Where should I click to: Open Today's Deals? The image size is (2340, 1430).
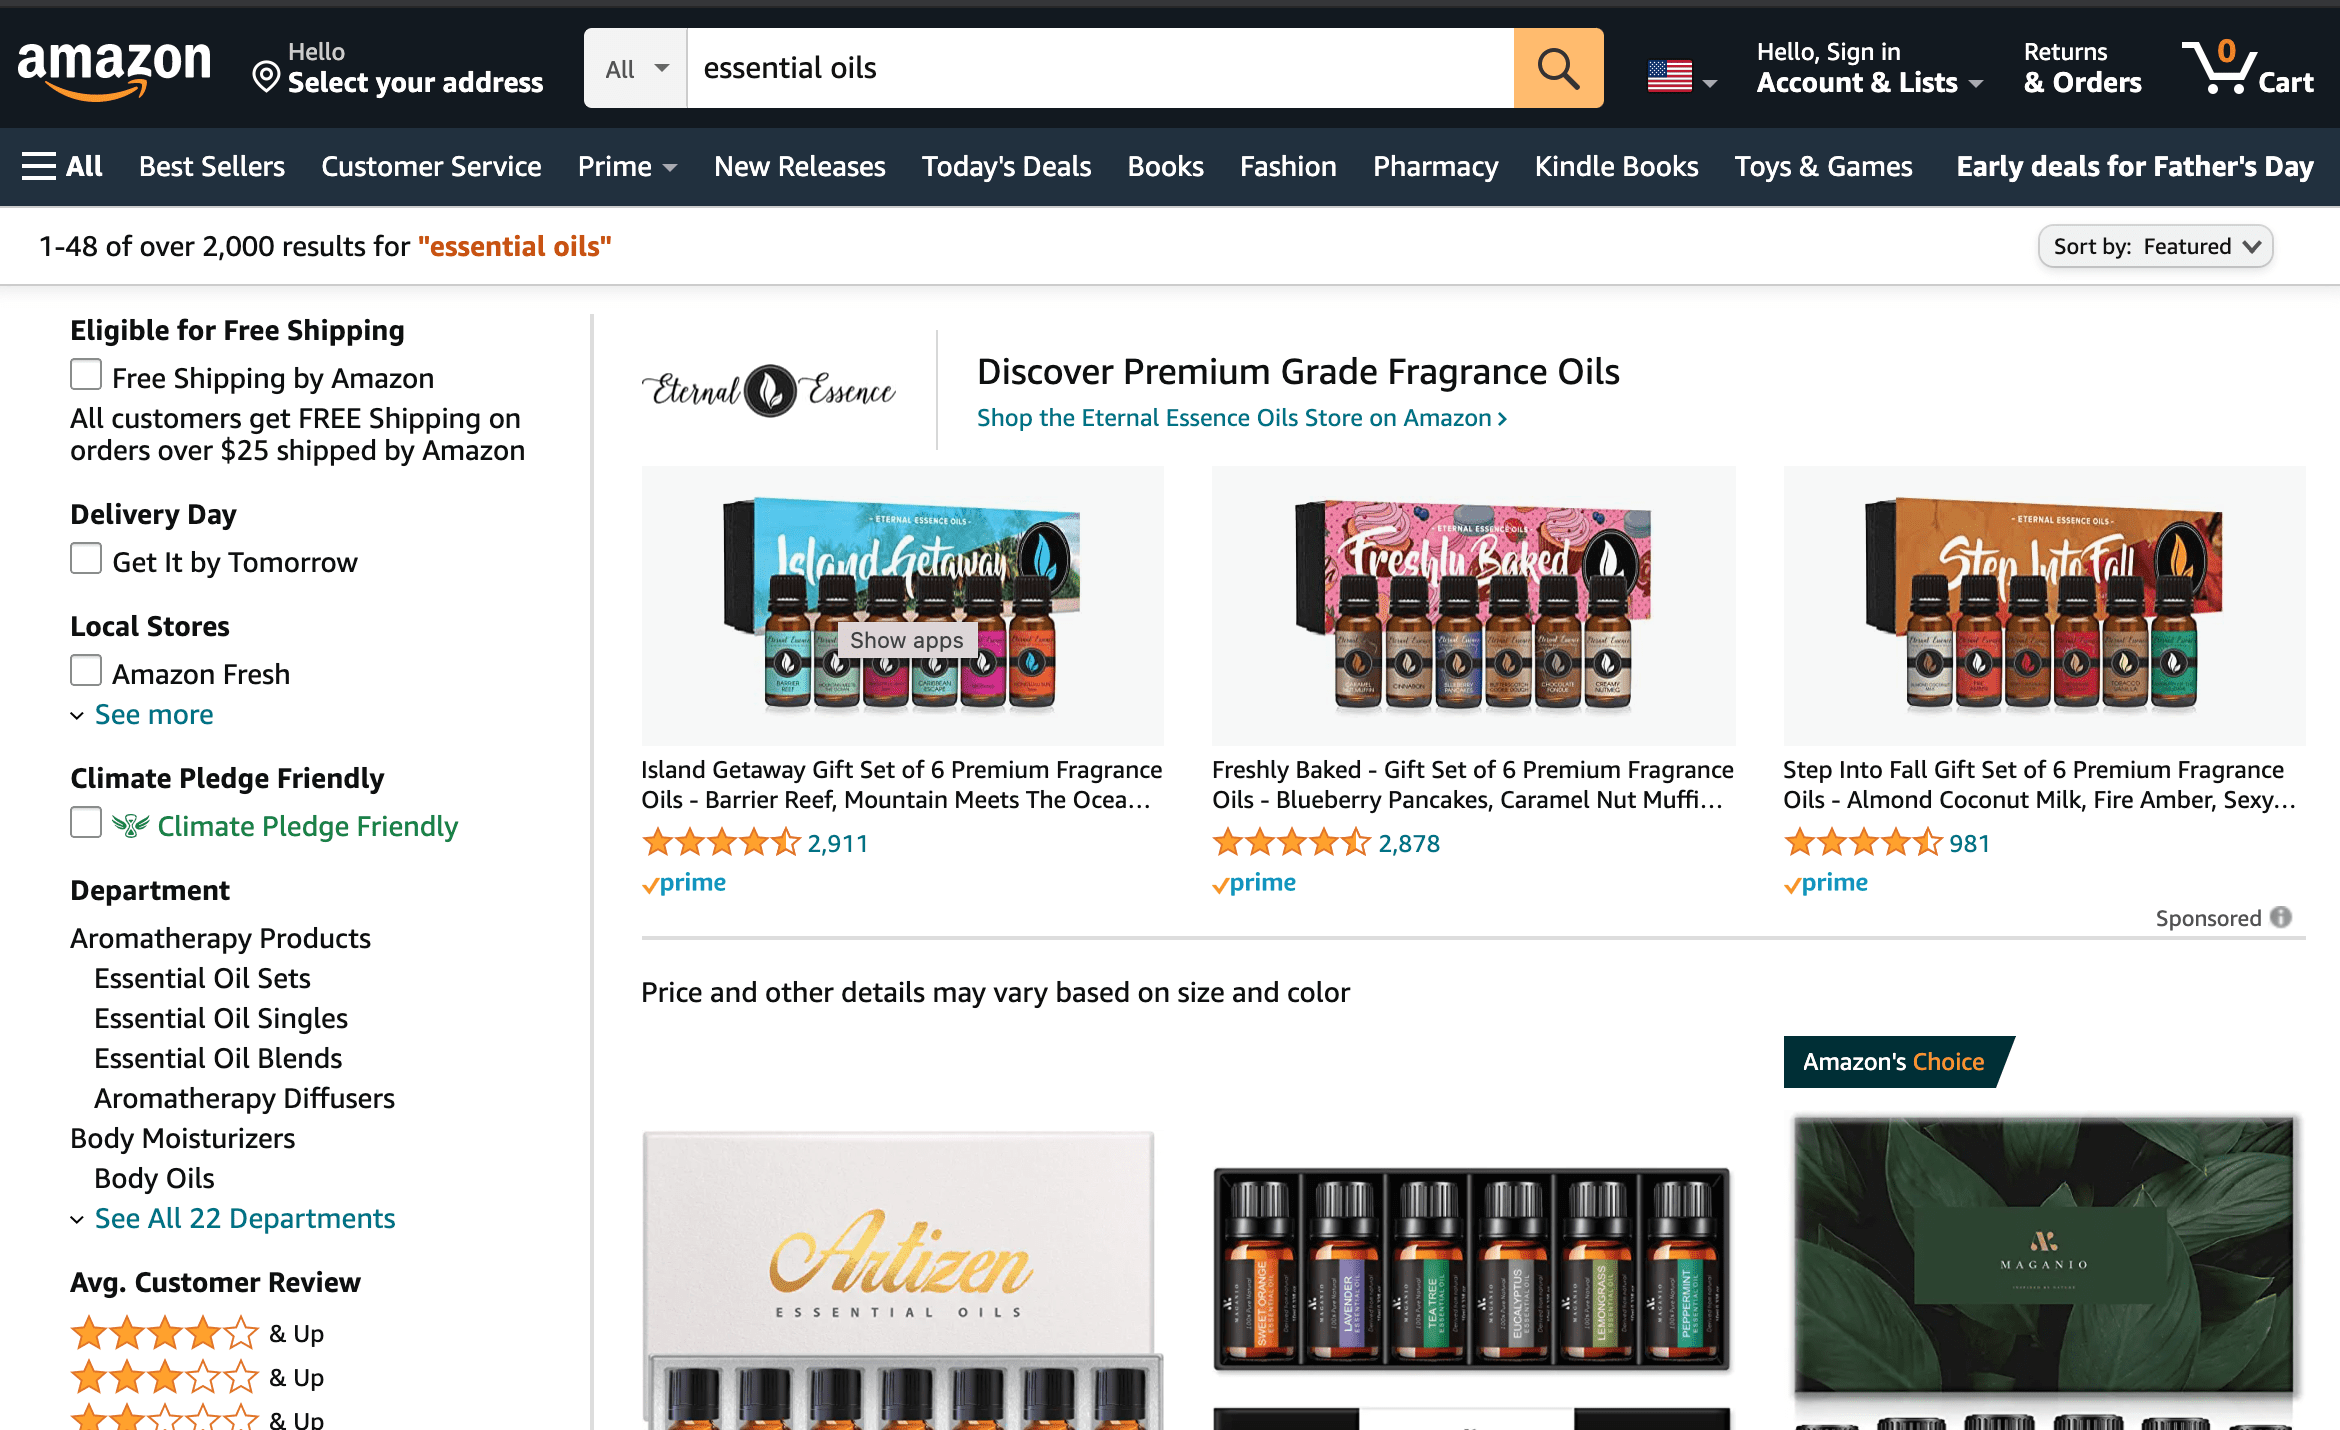[x=1006, y=166]
